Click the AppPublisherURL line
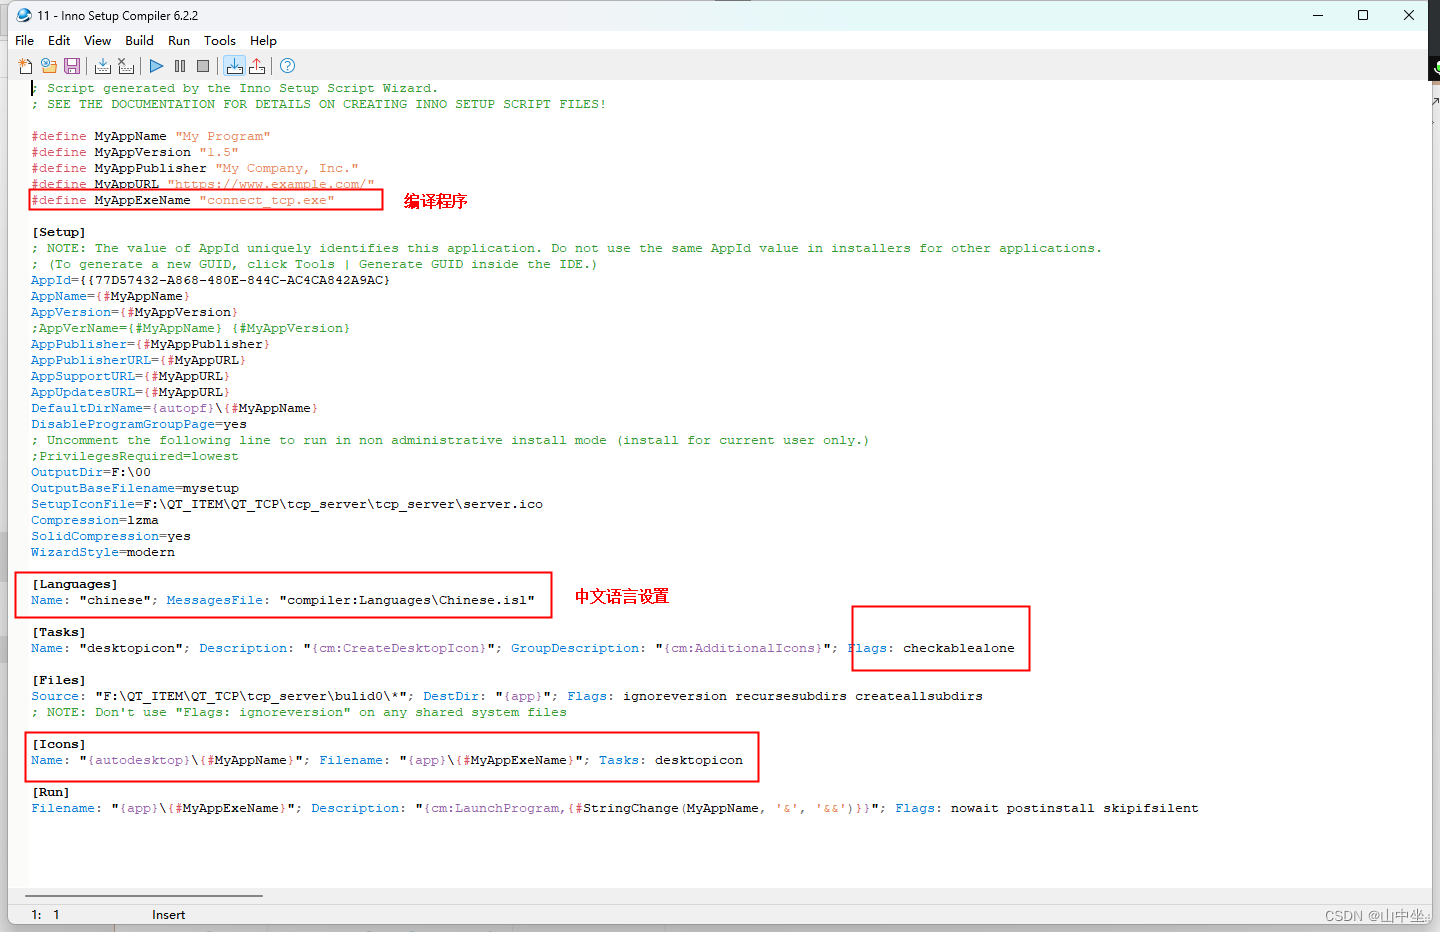1440x932 pixels. [139, 360]
